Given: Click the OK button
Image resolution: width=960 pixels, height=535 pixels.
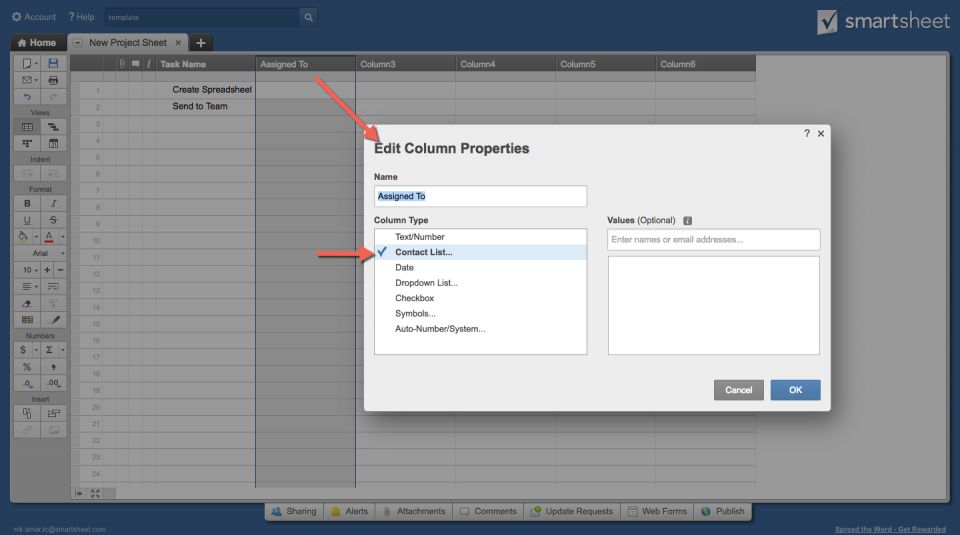Looking at the screenshot, I should [795, 390].
